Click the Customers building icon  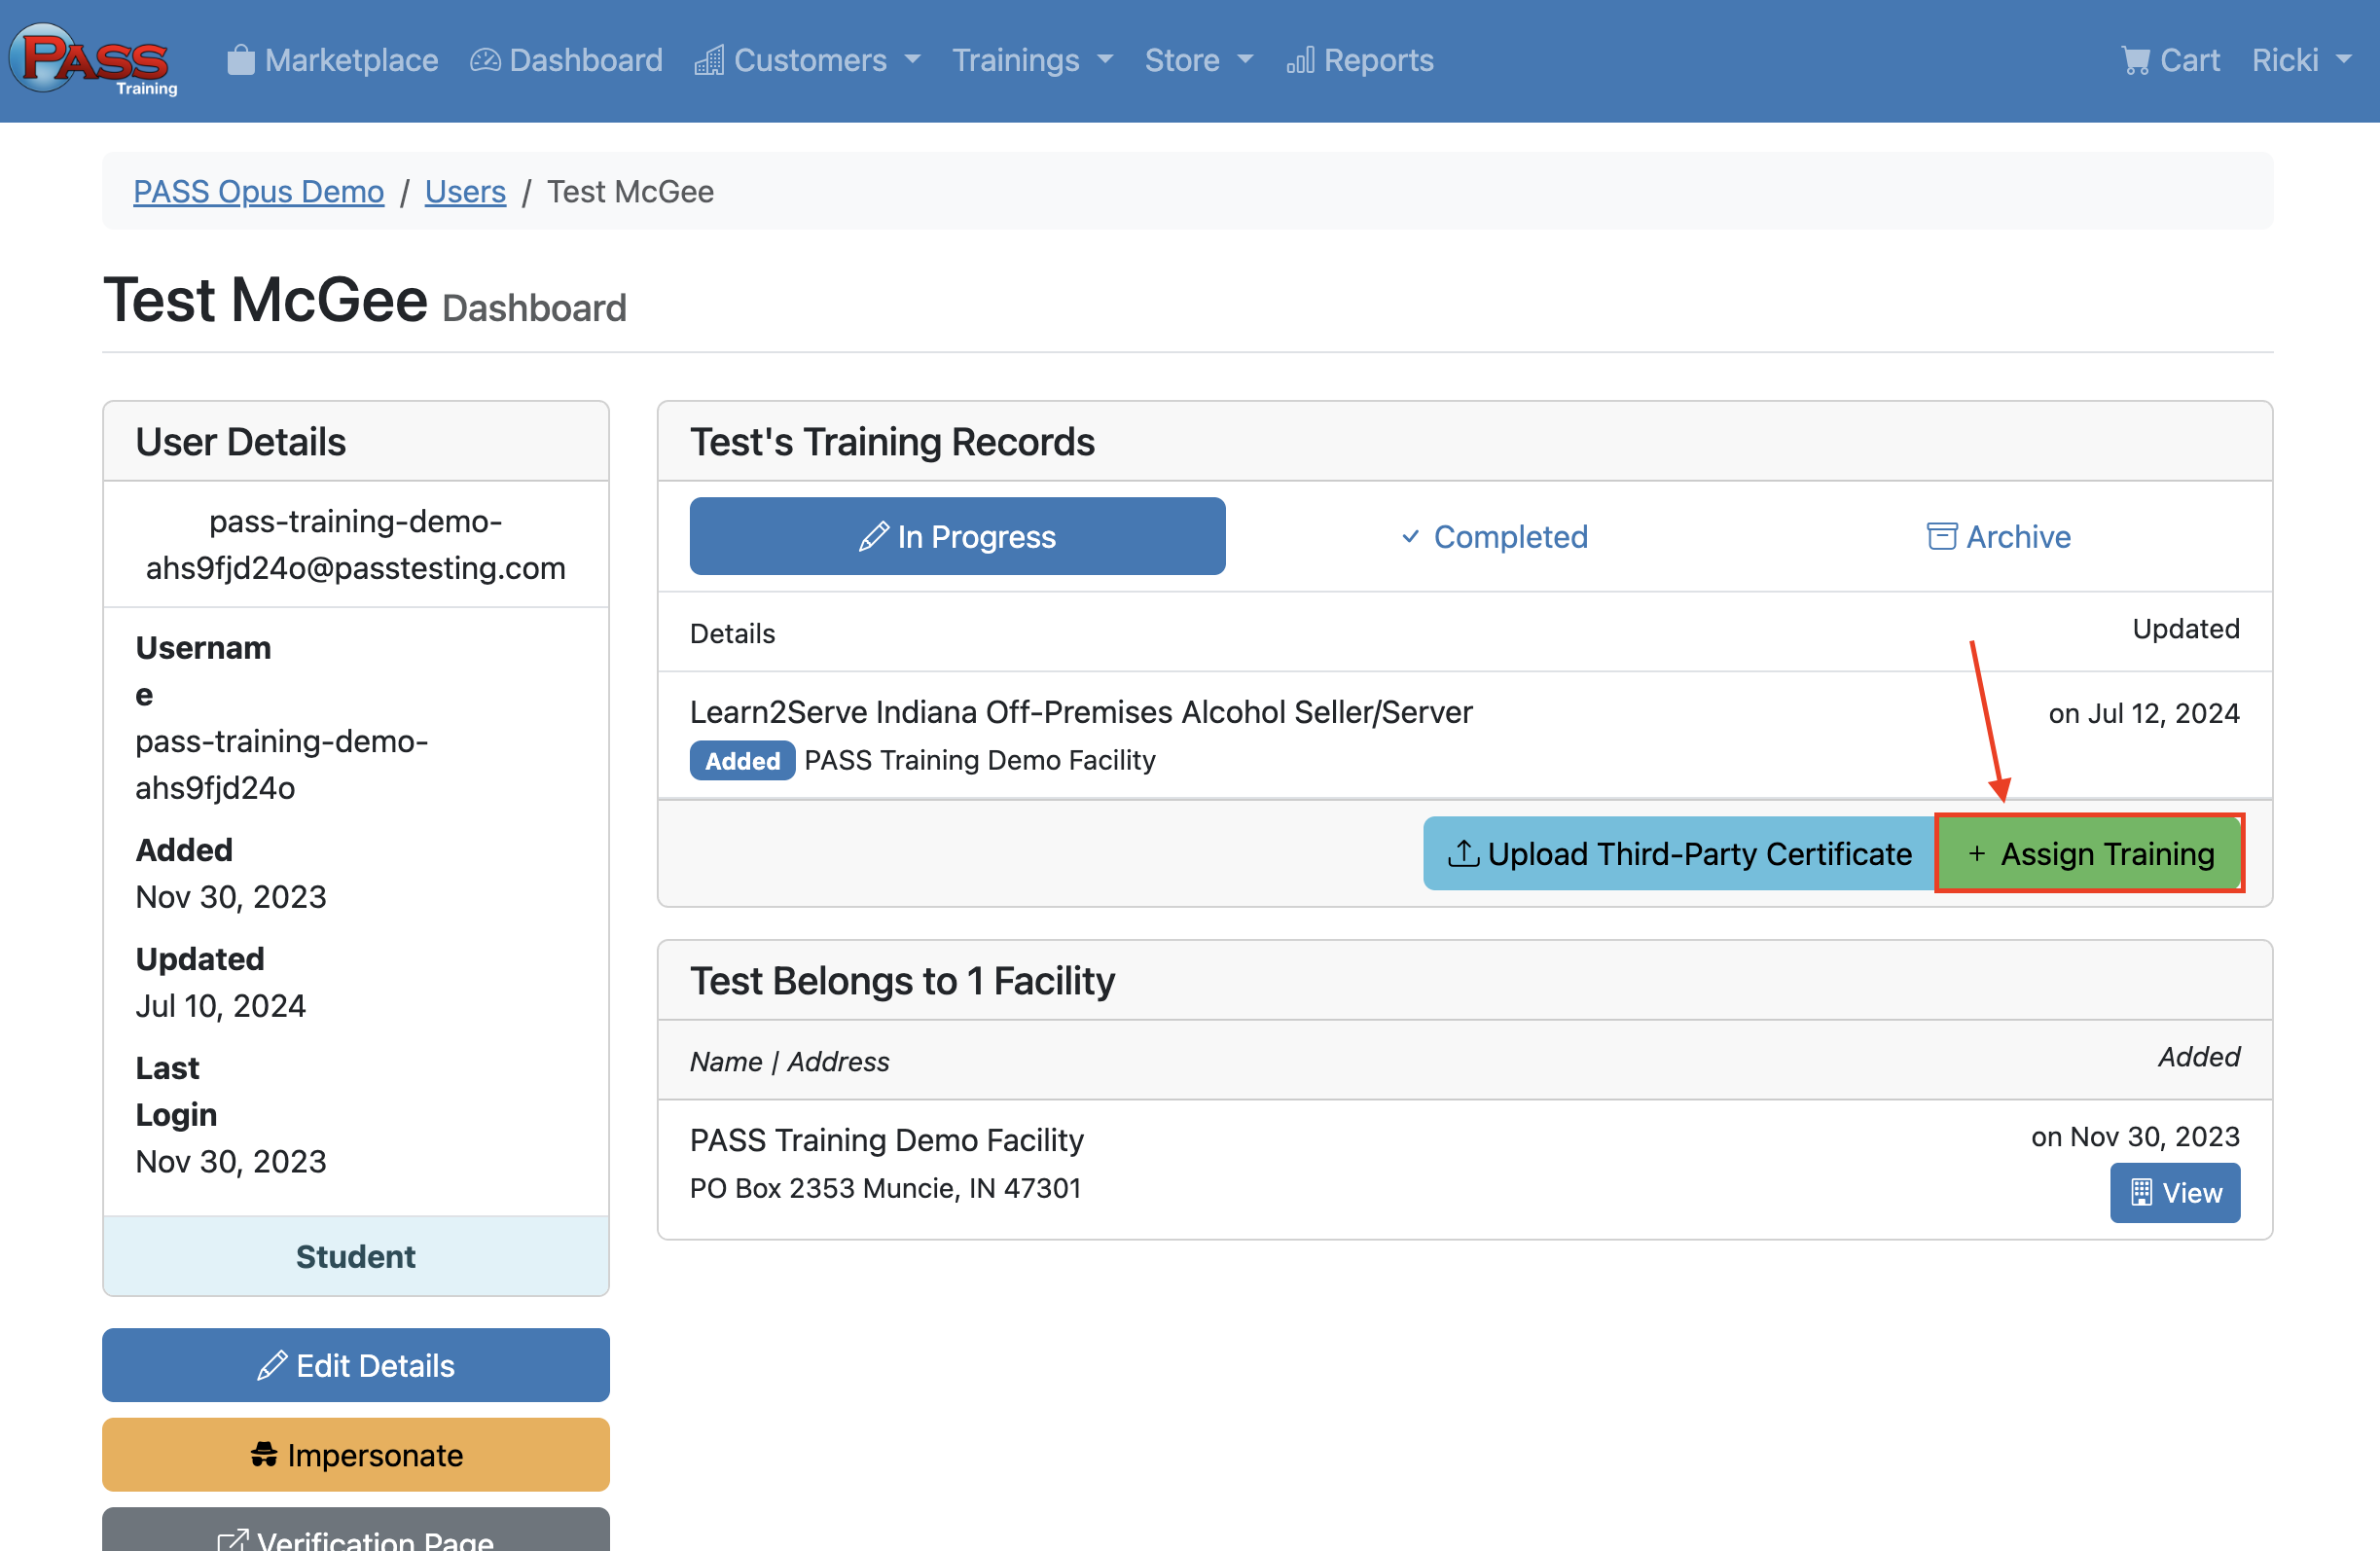(709, 61)
